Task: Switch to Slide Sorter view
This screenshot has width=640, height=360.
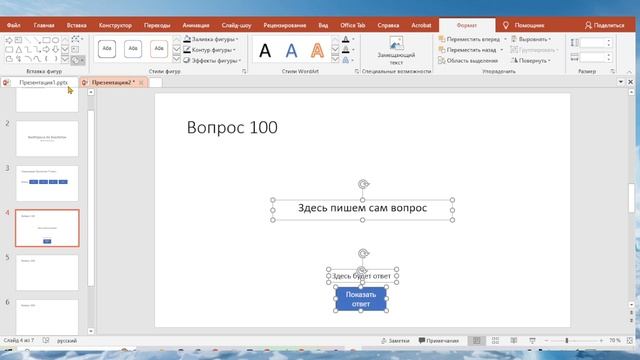Action: 495,340
